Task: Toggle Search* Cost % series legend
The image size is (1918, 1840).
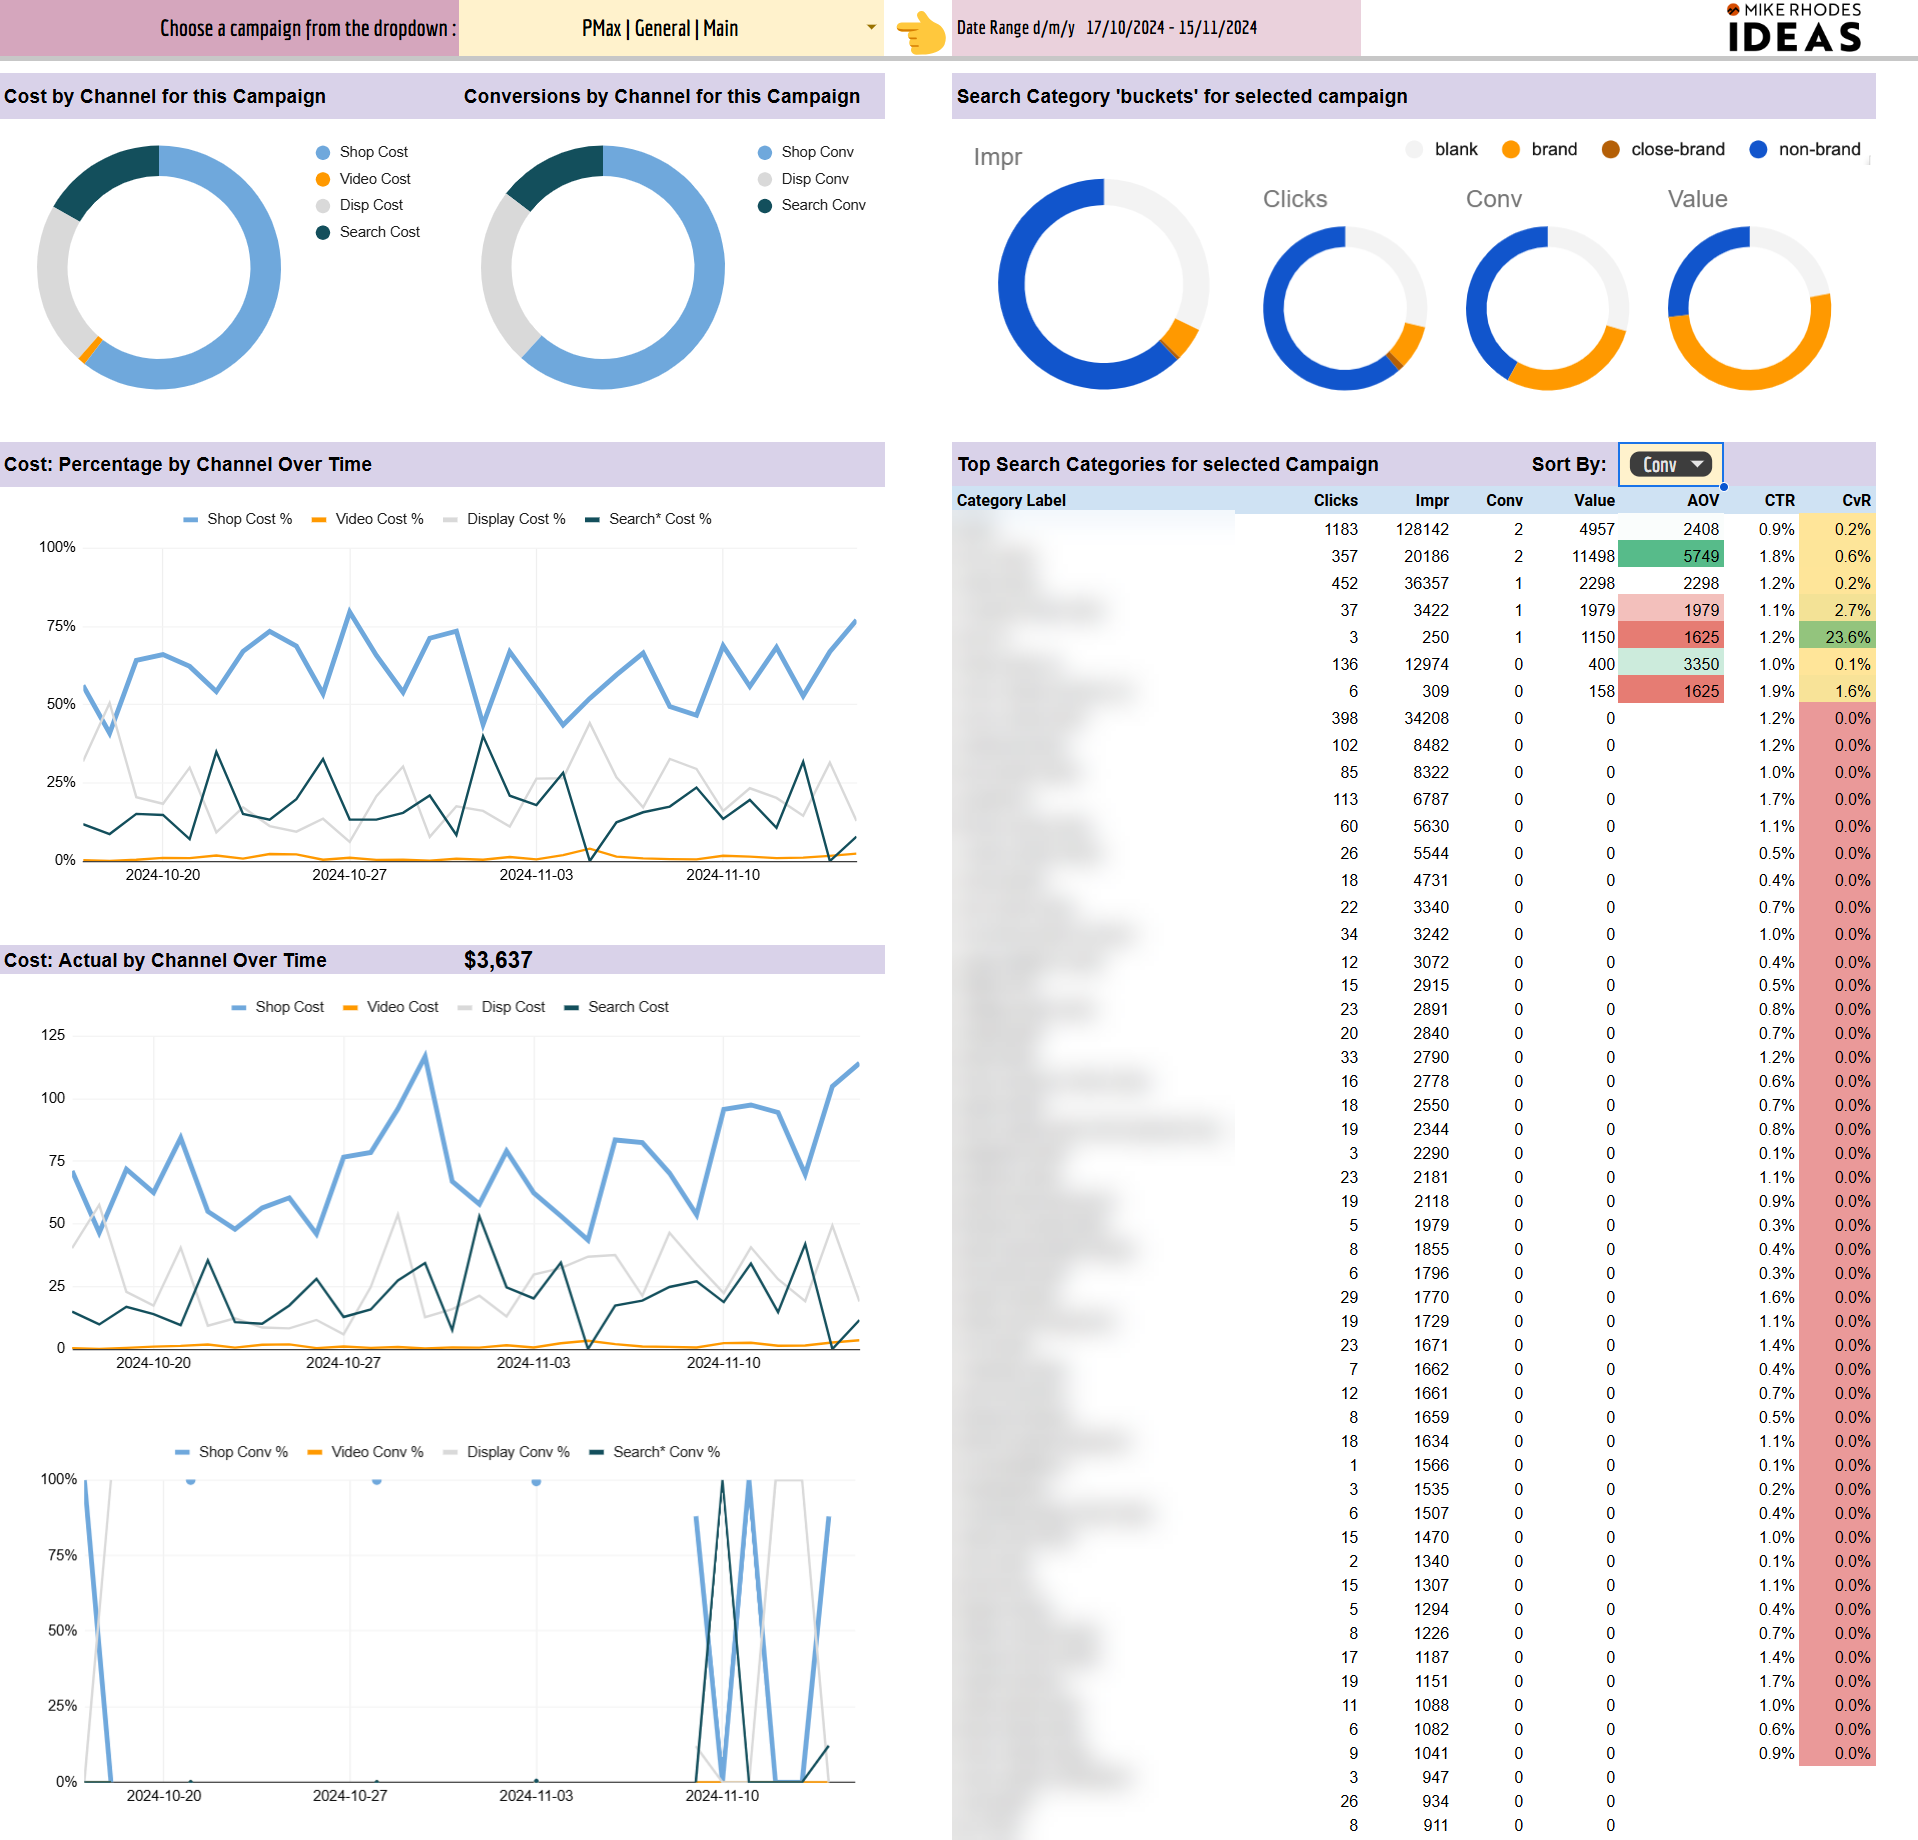Action: click(x=648, y=519)
